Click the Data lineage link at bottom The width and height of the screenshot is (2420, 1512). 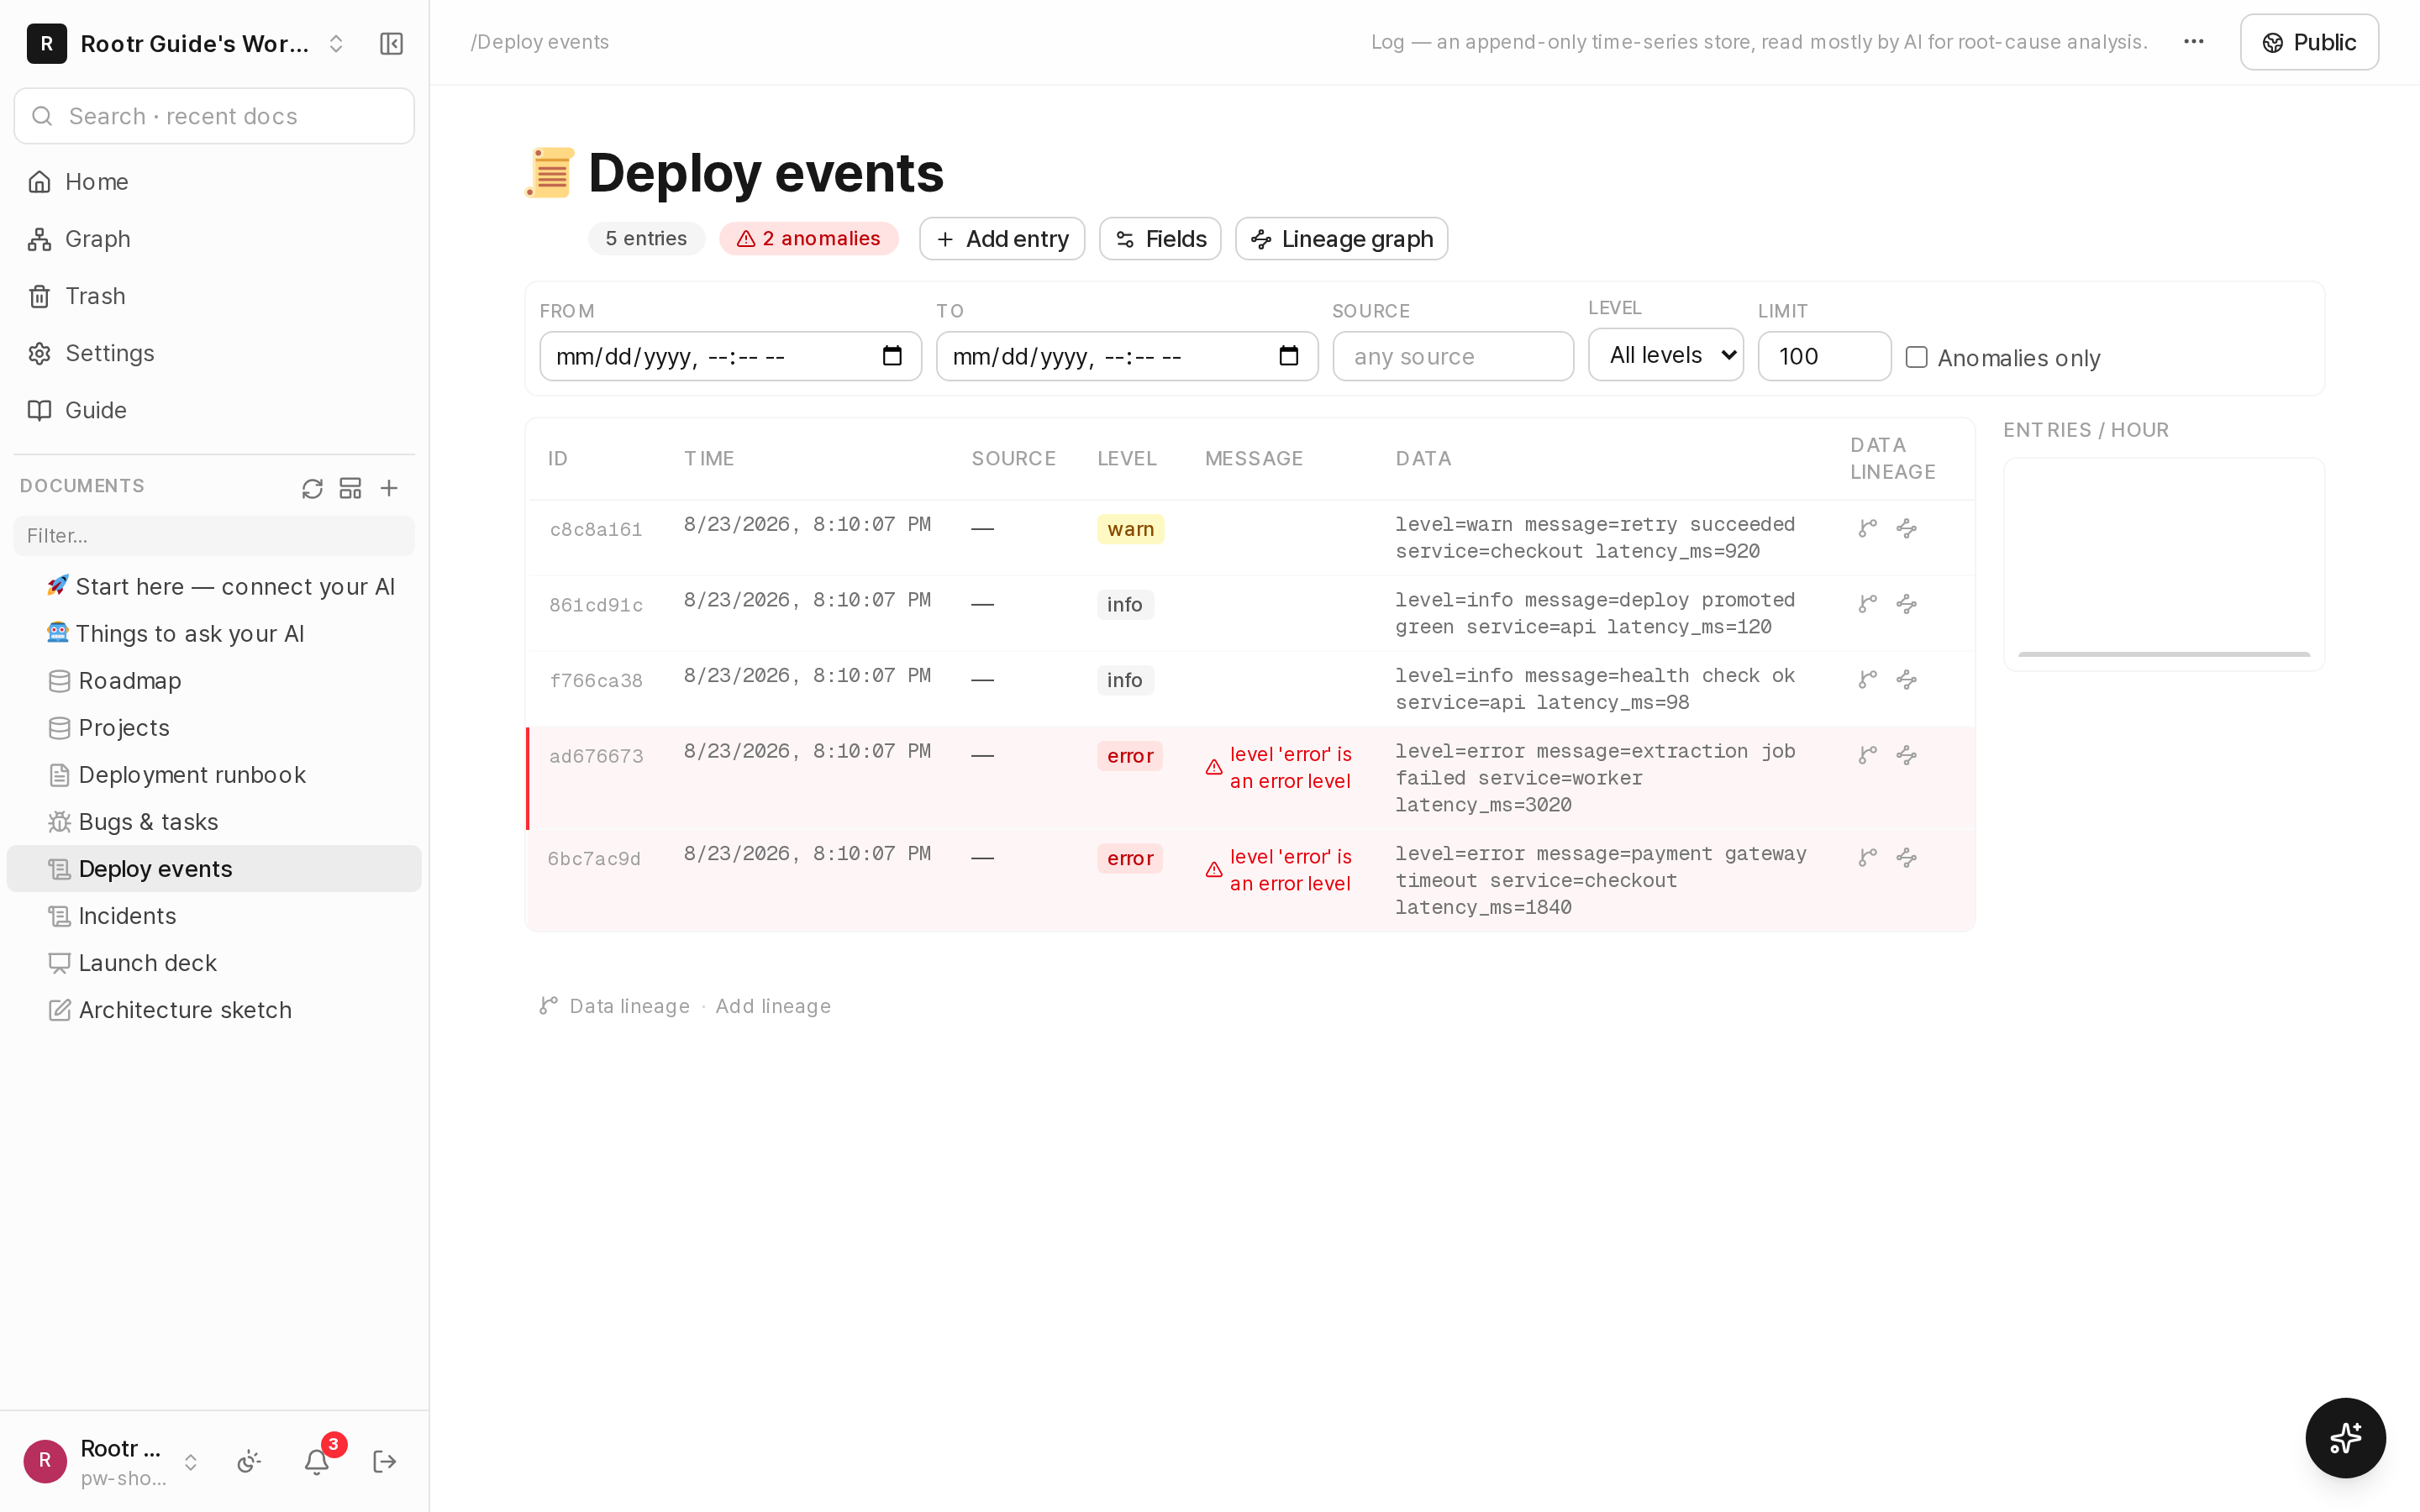[x=629, y=1006]
